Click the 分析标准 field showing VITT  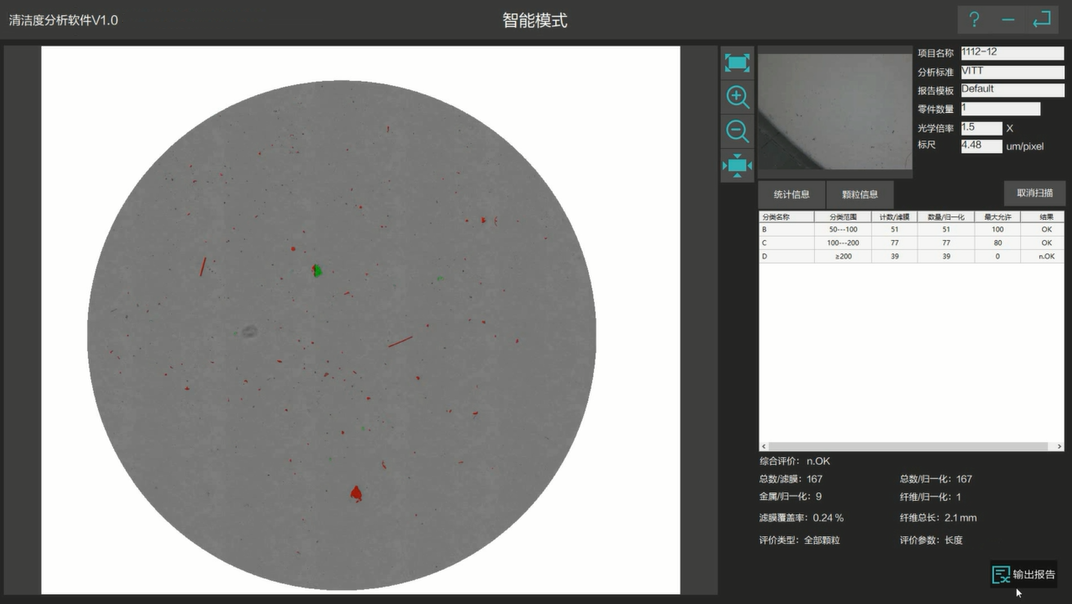click(x=1011, y=72)
